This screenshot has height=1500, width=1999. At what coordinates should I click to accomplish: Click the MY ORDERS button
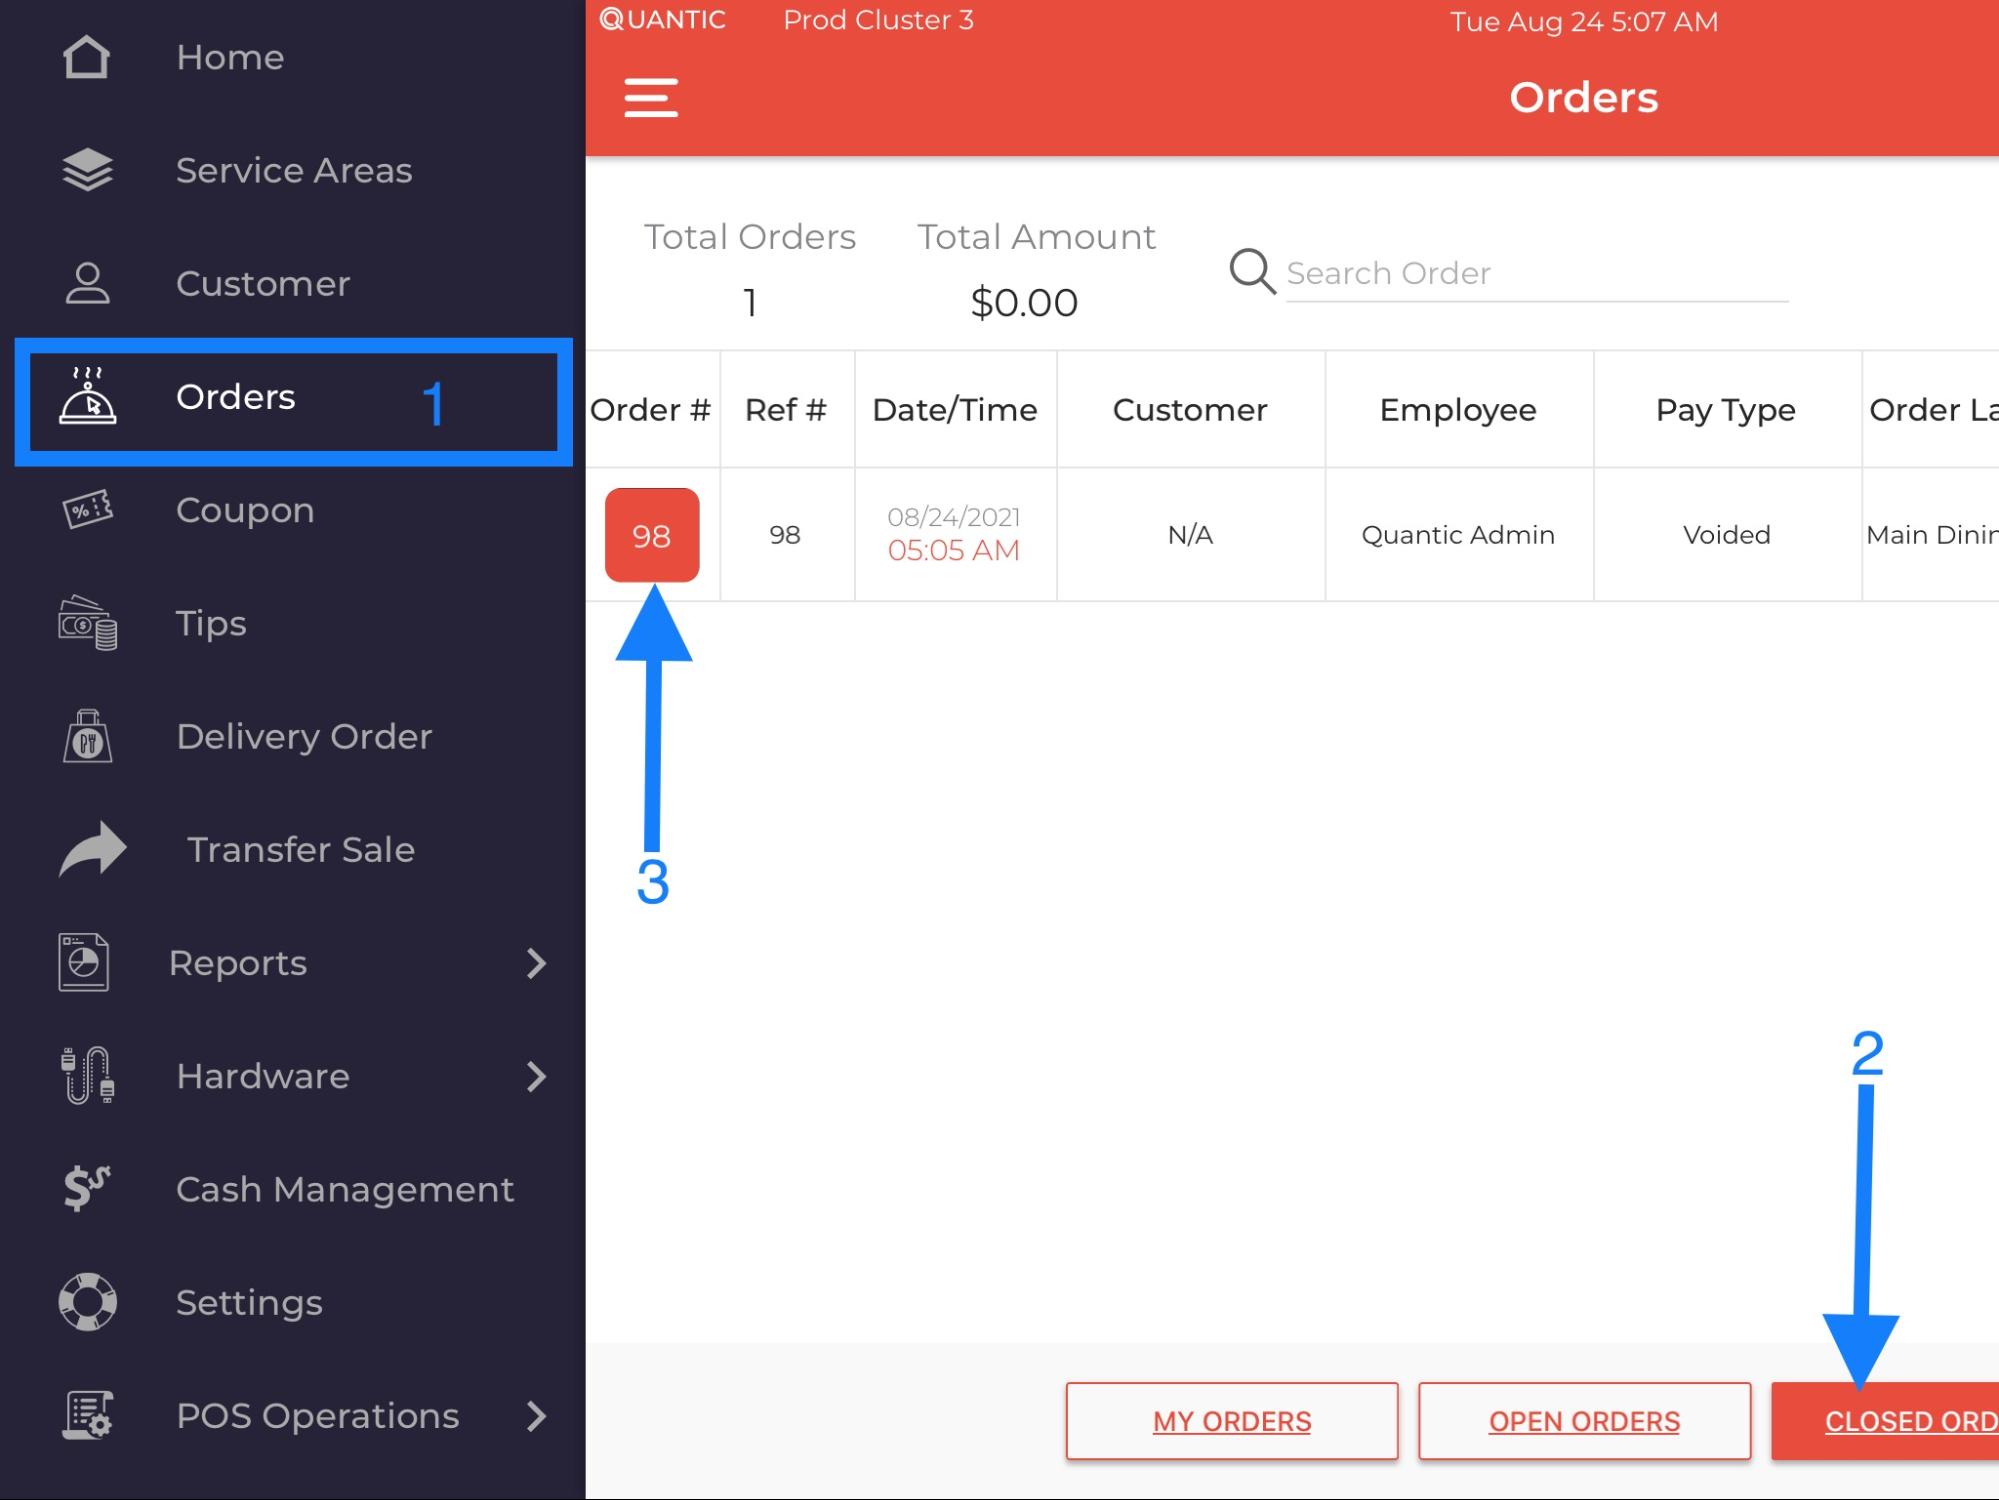pos(1231,1421)
